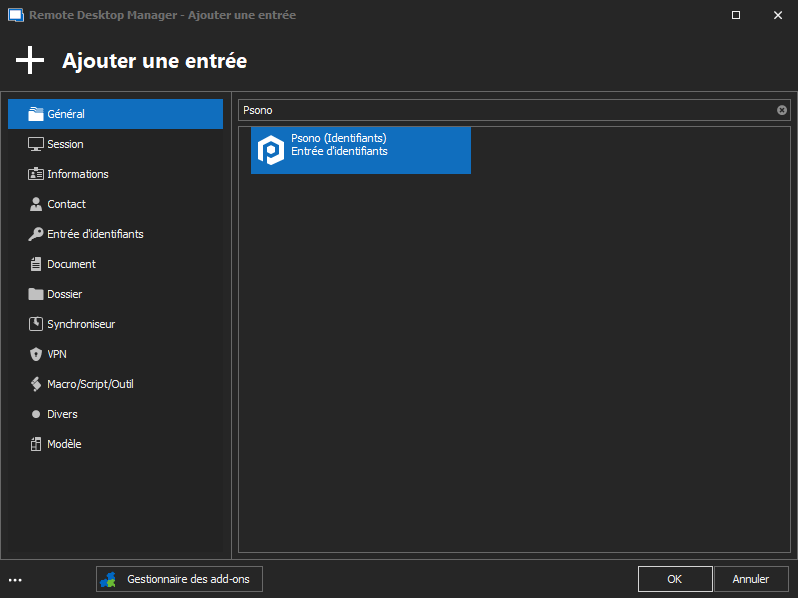The height and width of the screenshot is (598, 798).
Task: Open the Document category
Action: (x=71, y=264)
